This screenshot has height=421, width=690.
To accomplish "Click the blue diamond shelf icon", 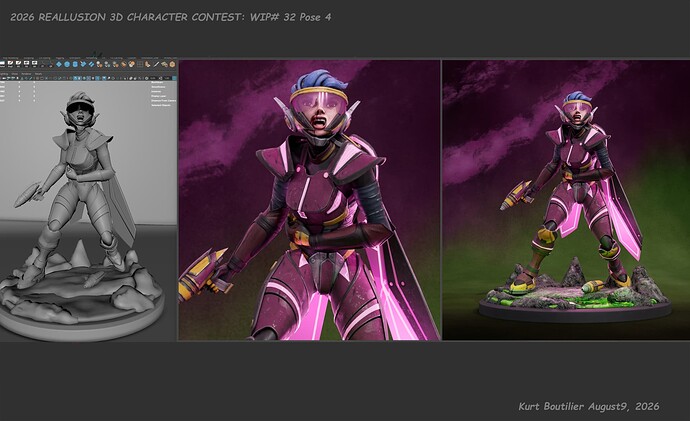I will tap(59, 64).
